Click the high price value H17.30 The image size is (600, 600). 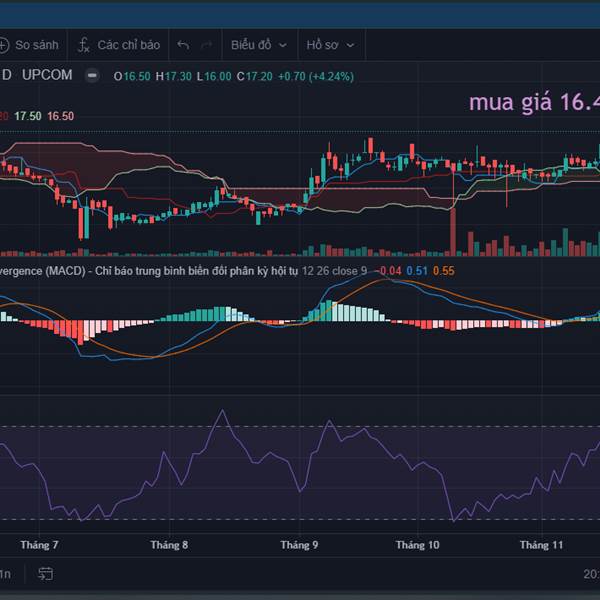point(173,77)
